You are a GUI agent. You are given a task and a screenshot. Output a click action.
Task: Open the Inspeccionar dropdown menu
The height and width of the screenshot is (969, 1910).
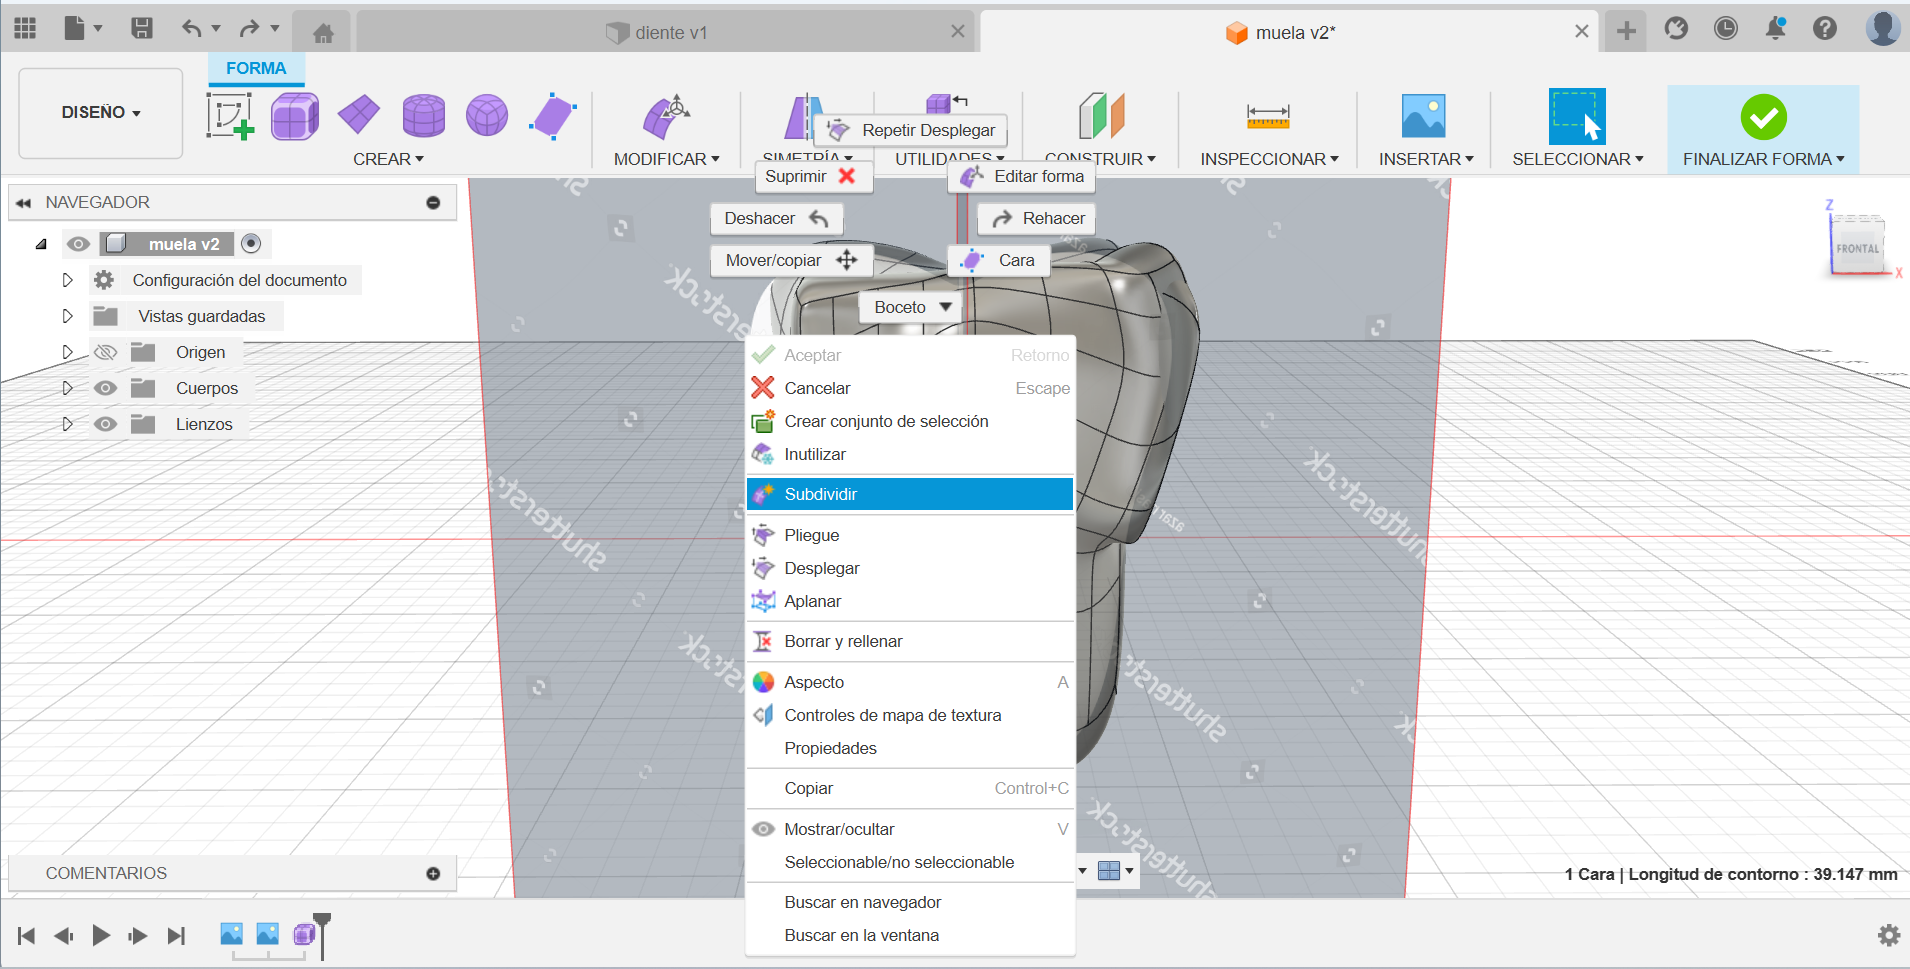[x=1269, y=159]
